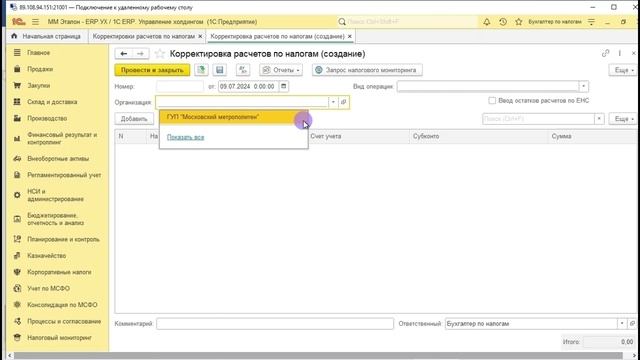Open link icon beside Ответственный field
Image resolution: width=640 pixels, height=360 pixels.
pyautogui.click(x=632, y=324)
